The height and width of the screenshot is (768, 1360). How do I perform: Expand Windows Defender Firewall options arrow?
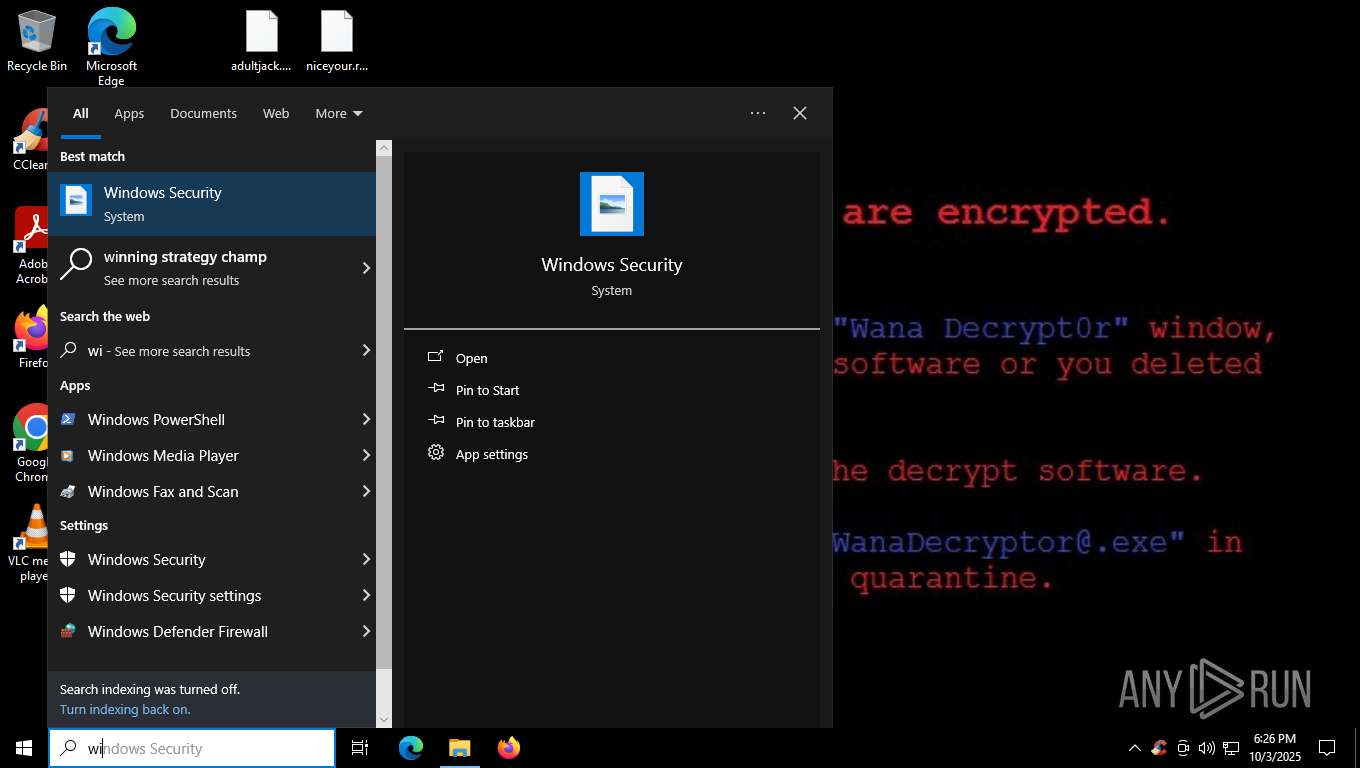(366, 631)
